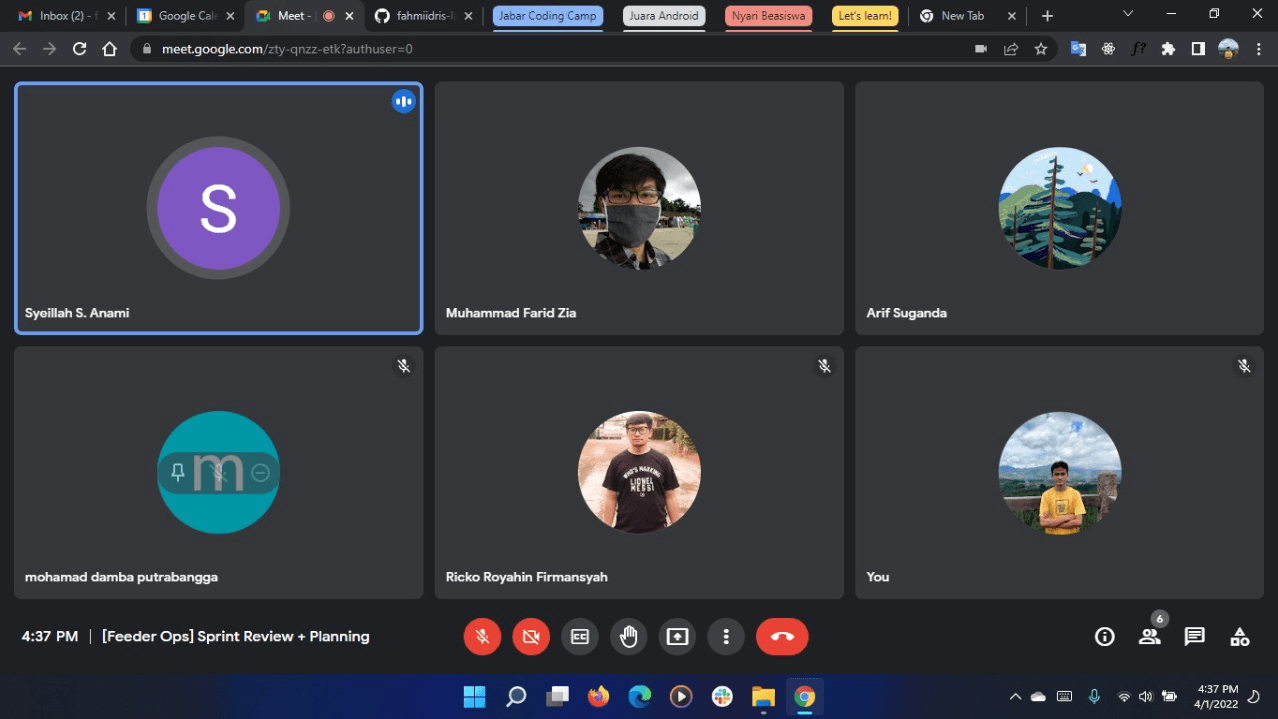Open the Activities shapes icon
The height and width of the screenshot is (719, 1278).
tap(1239, 637)
